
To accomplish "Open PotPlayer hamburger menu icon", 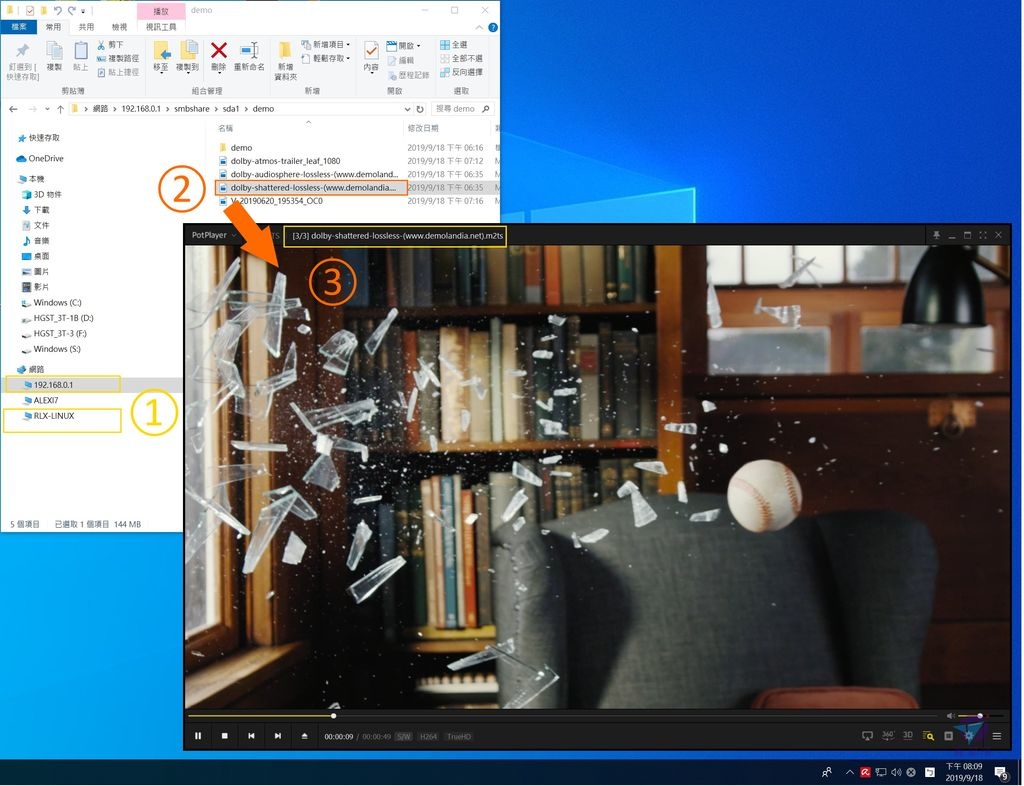I will point(997,736).
